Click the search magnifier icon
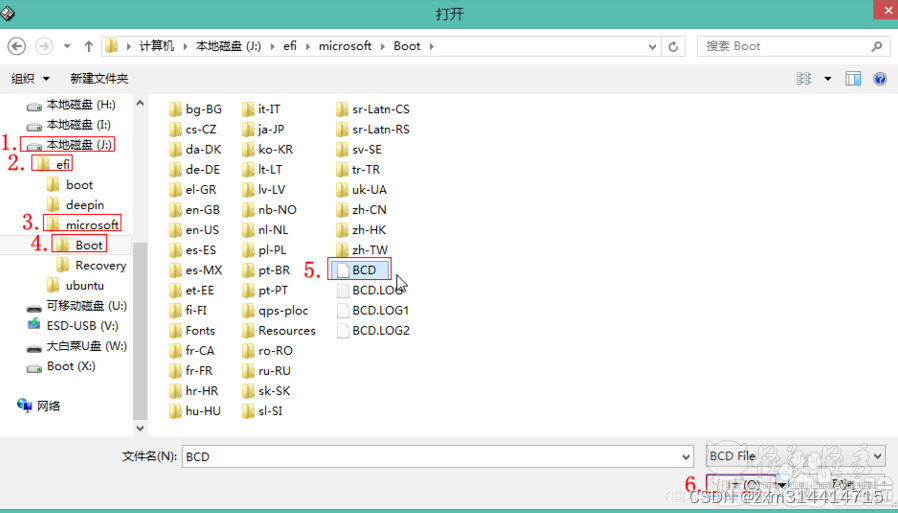 tap(876, 46)
